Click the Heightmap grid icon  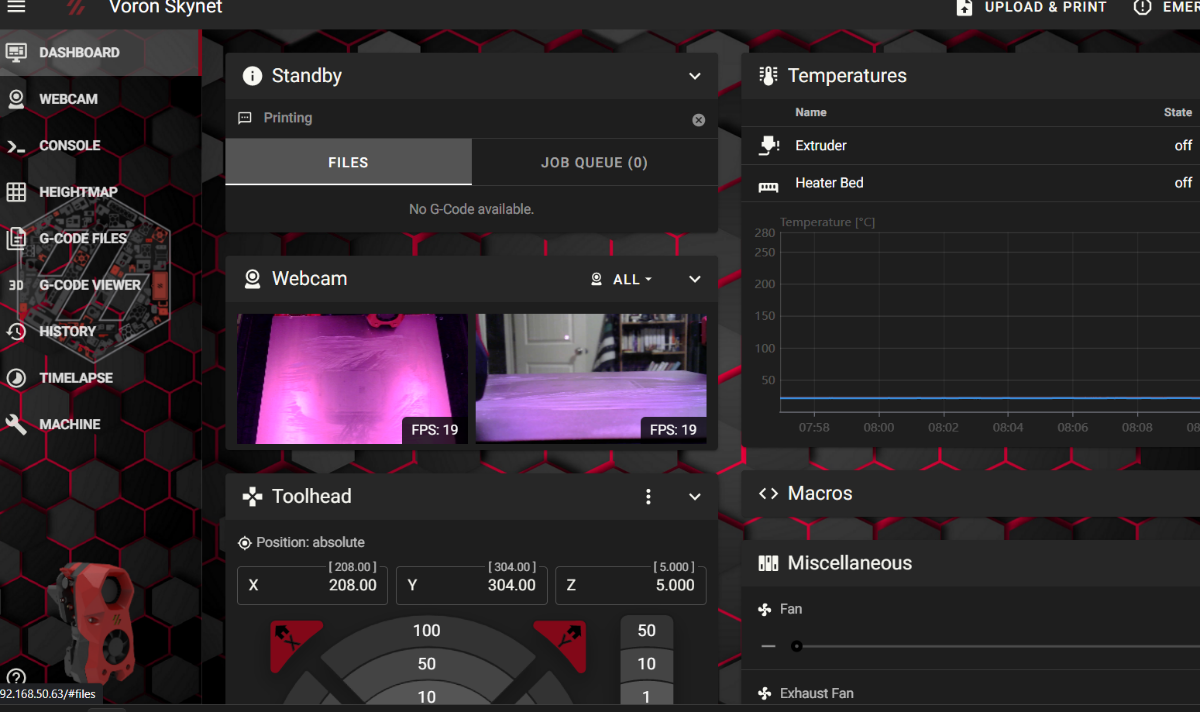point(16,192)
